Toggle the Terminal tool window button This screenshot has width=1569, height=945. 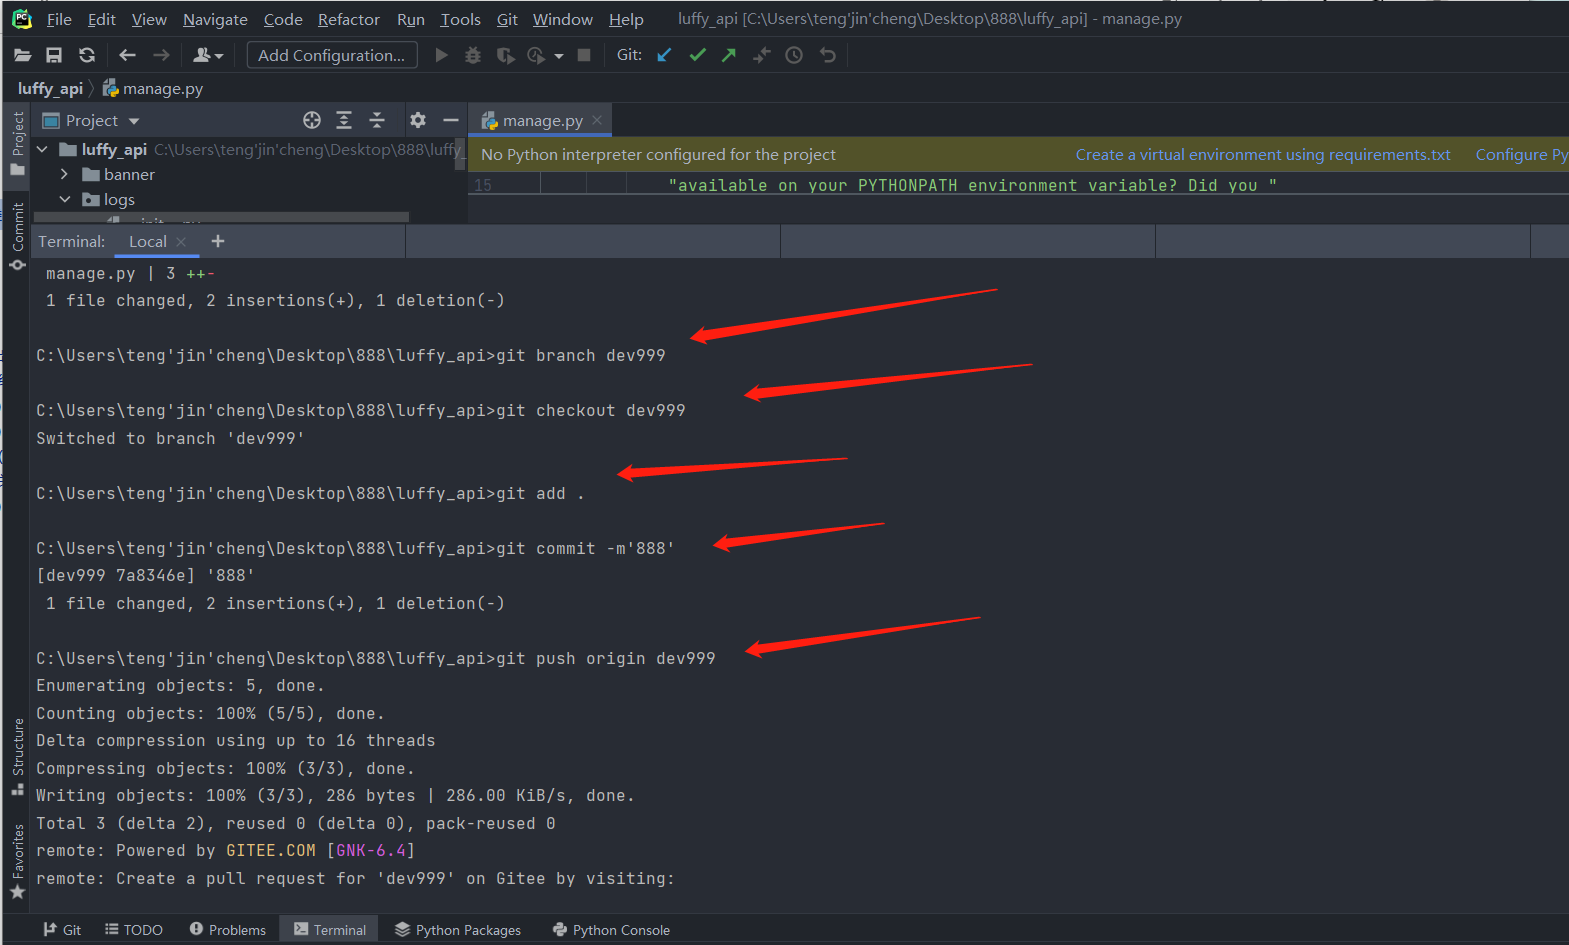click(x=330, y=930)
